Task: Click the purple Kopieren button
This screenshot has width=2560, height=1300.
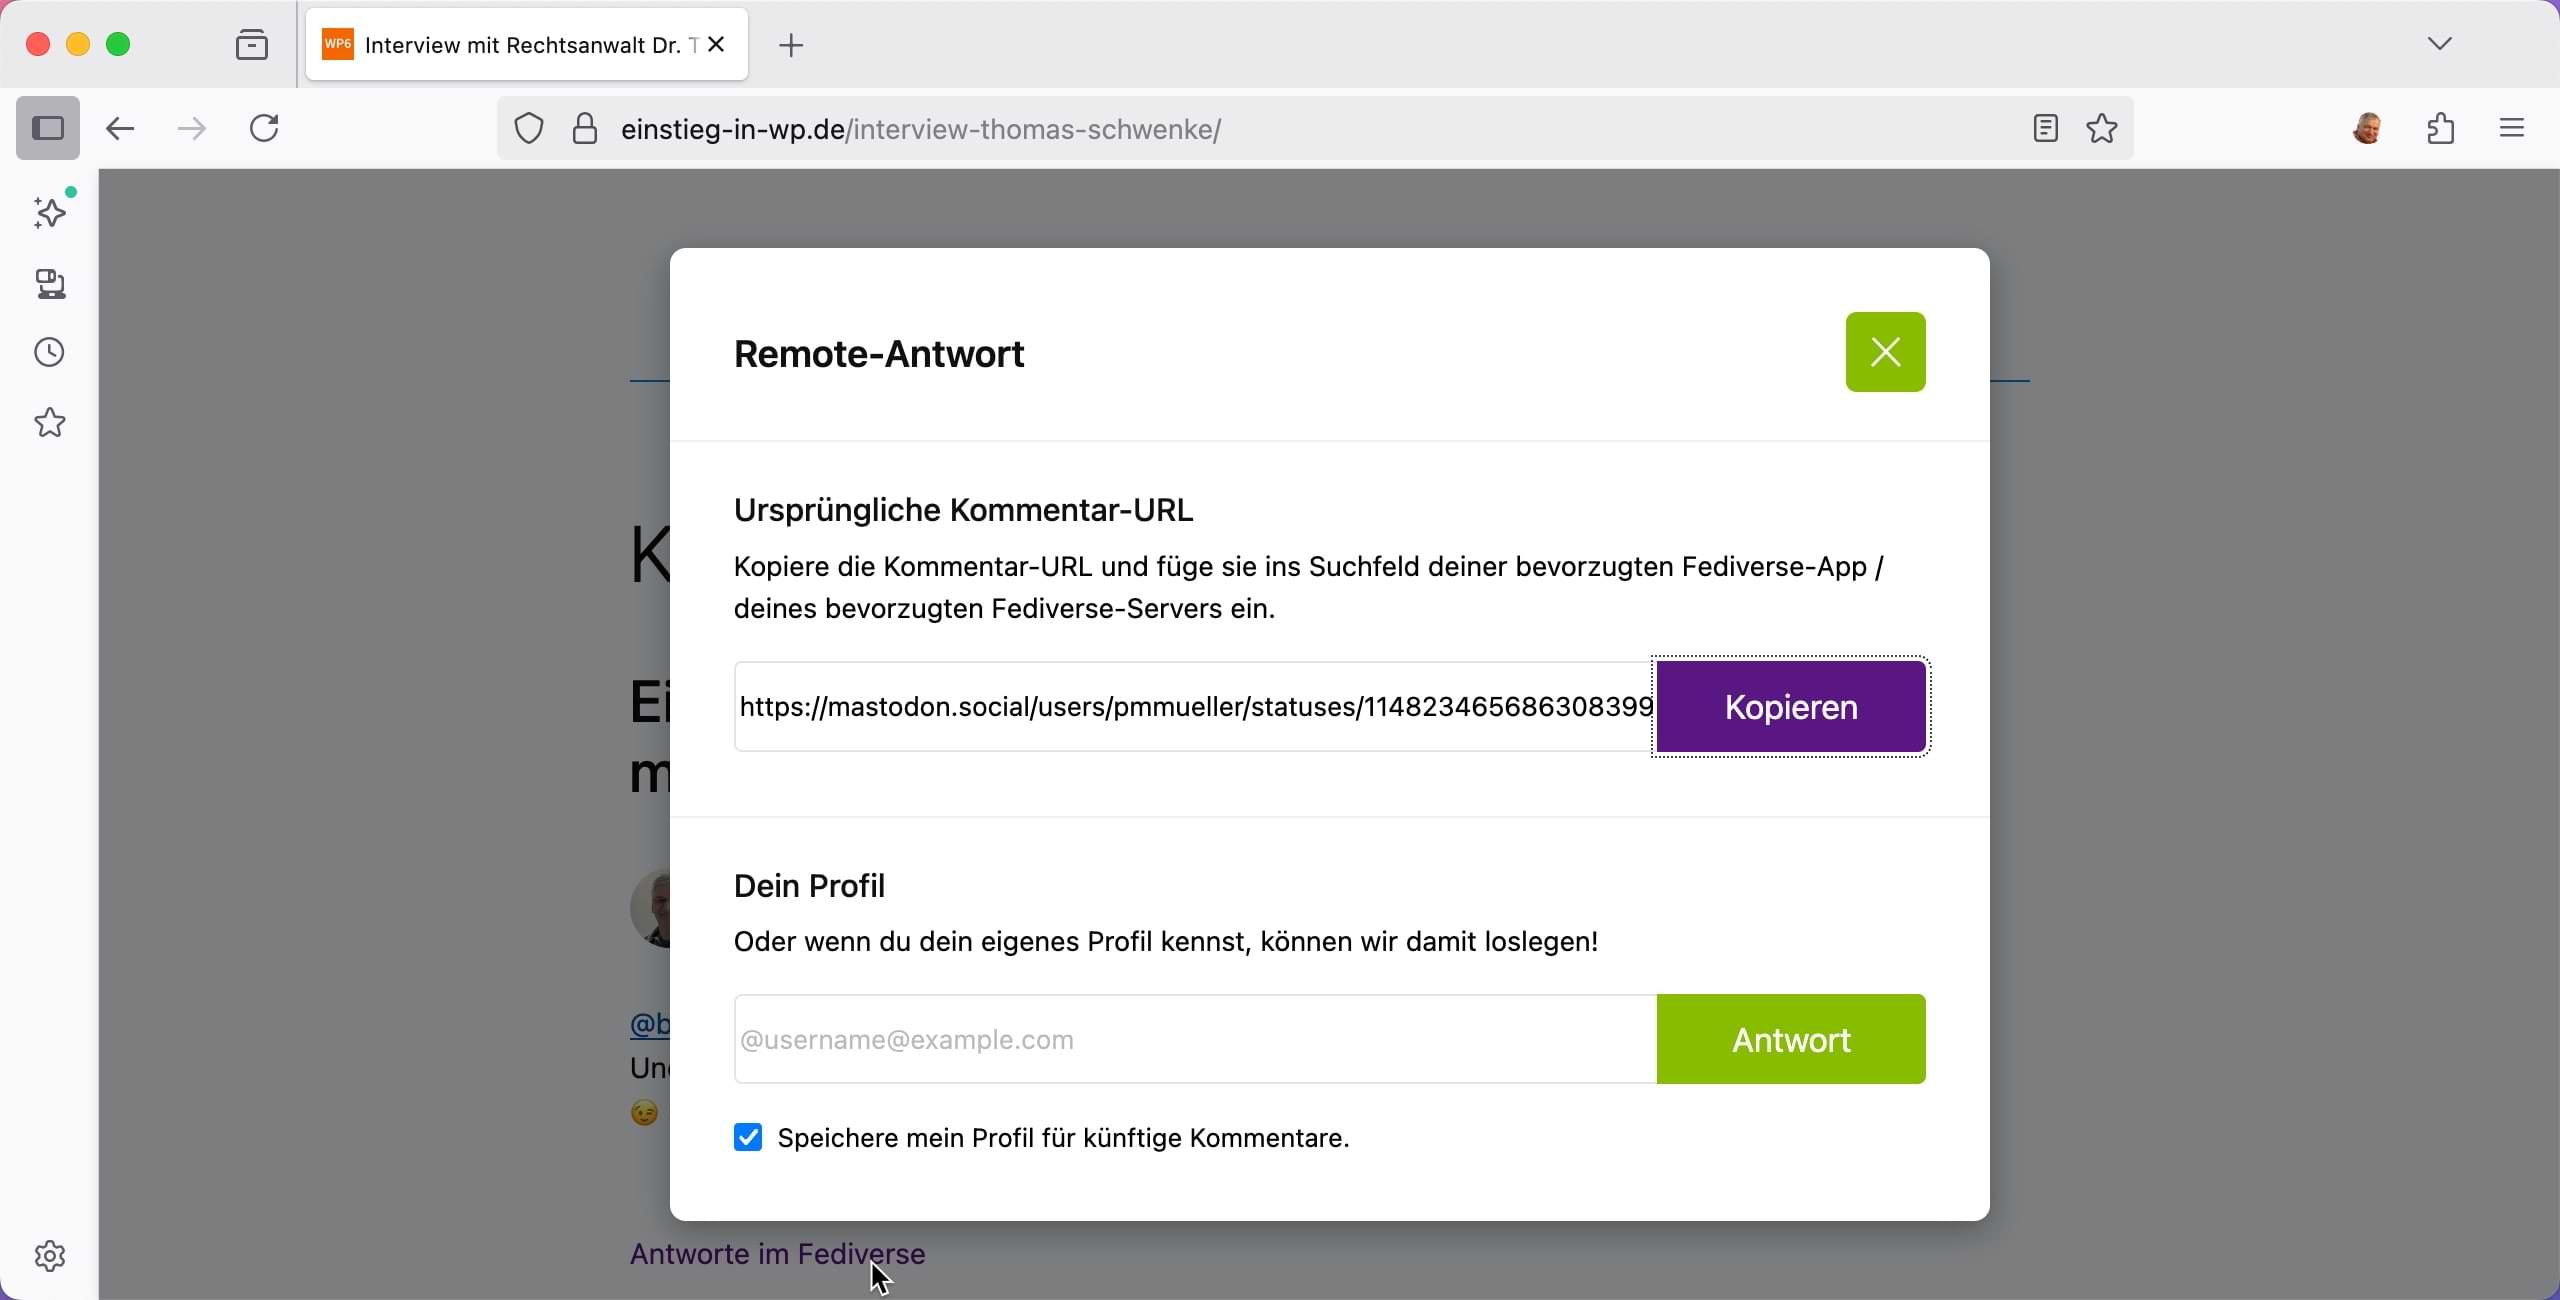Action: coord(1791,707)
